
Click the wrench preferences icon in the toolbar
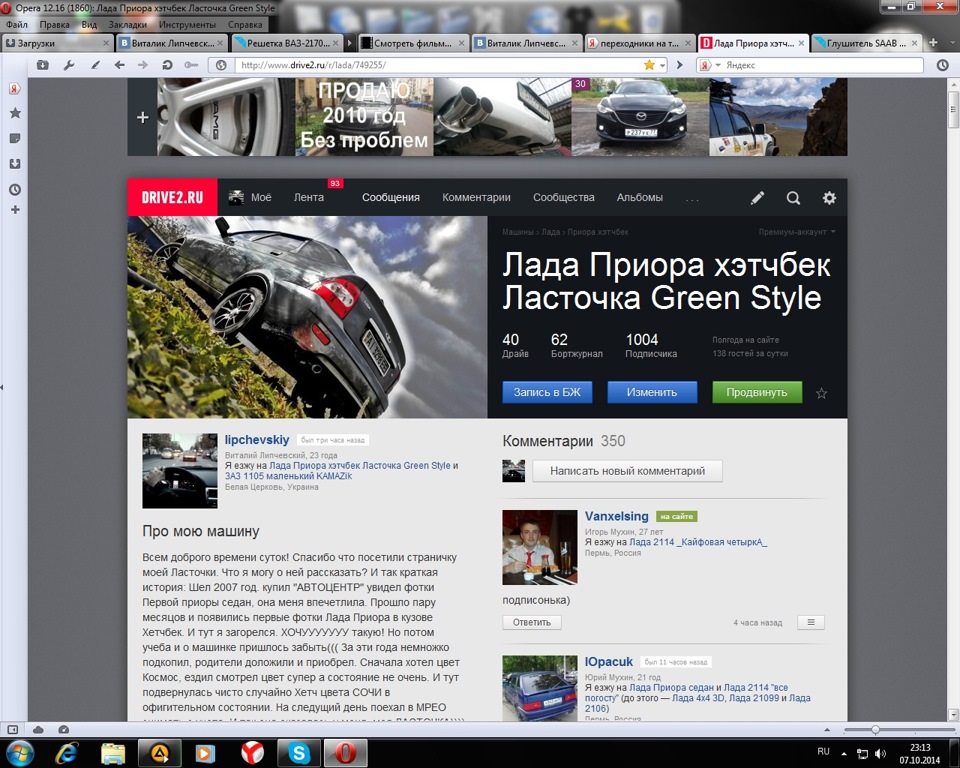click(69, 65)
